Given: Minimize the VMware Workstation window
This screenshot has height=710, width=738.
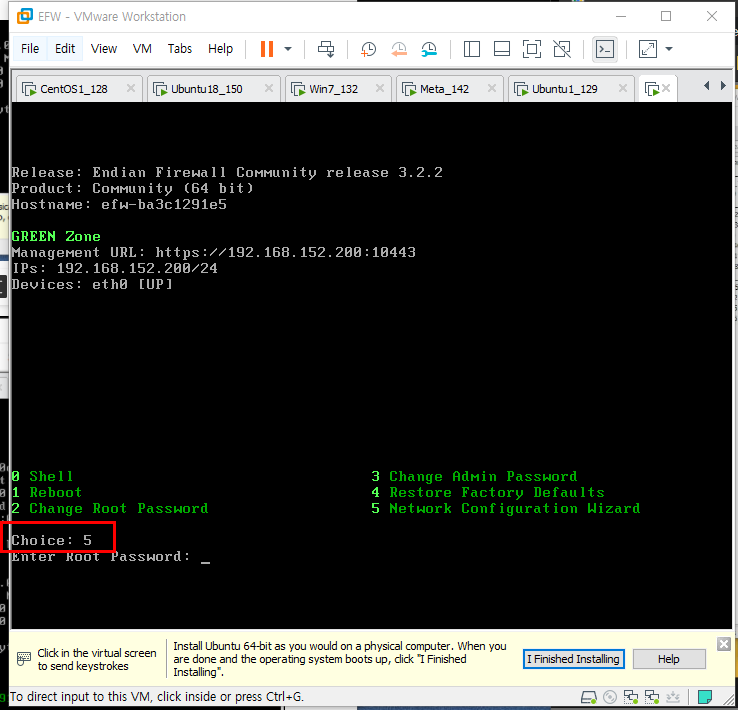Looking at the screenshot, I should 621,16.
